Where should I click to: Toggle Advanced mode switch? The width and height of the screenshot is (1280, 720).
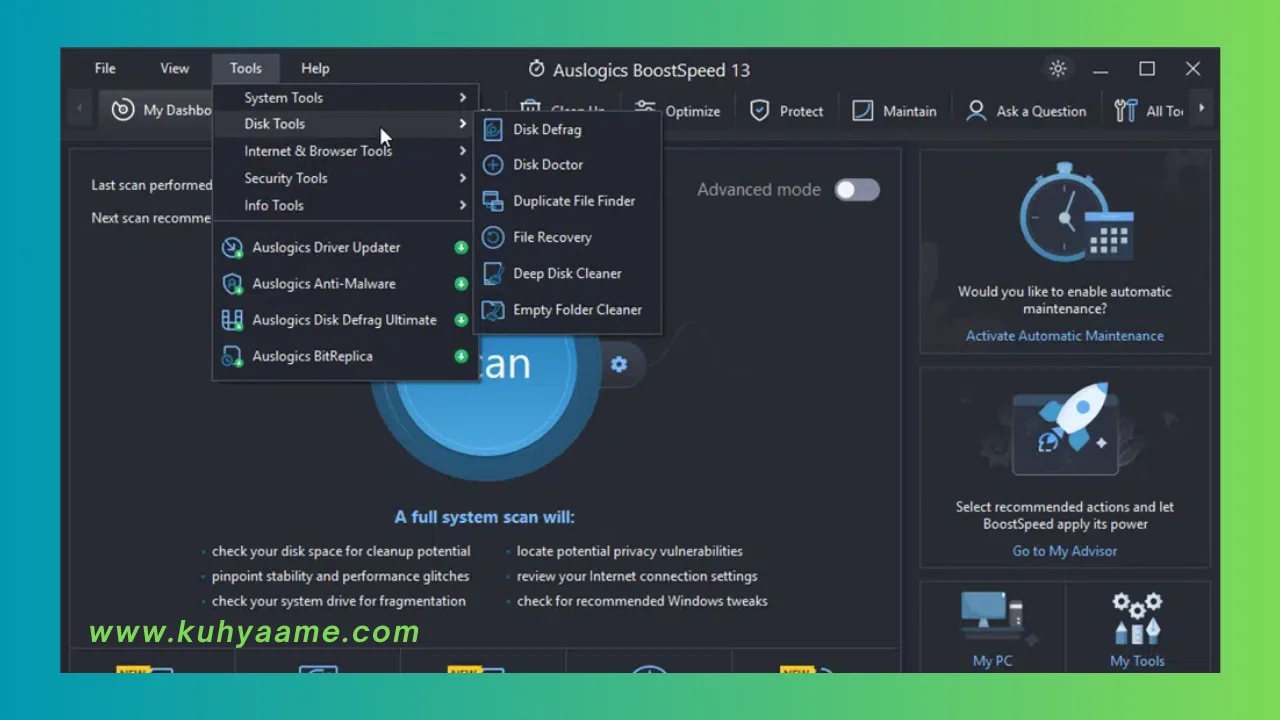click(x=857, y=190)
